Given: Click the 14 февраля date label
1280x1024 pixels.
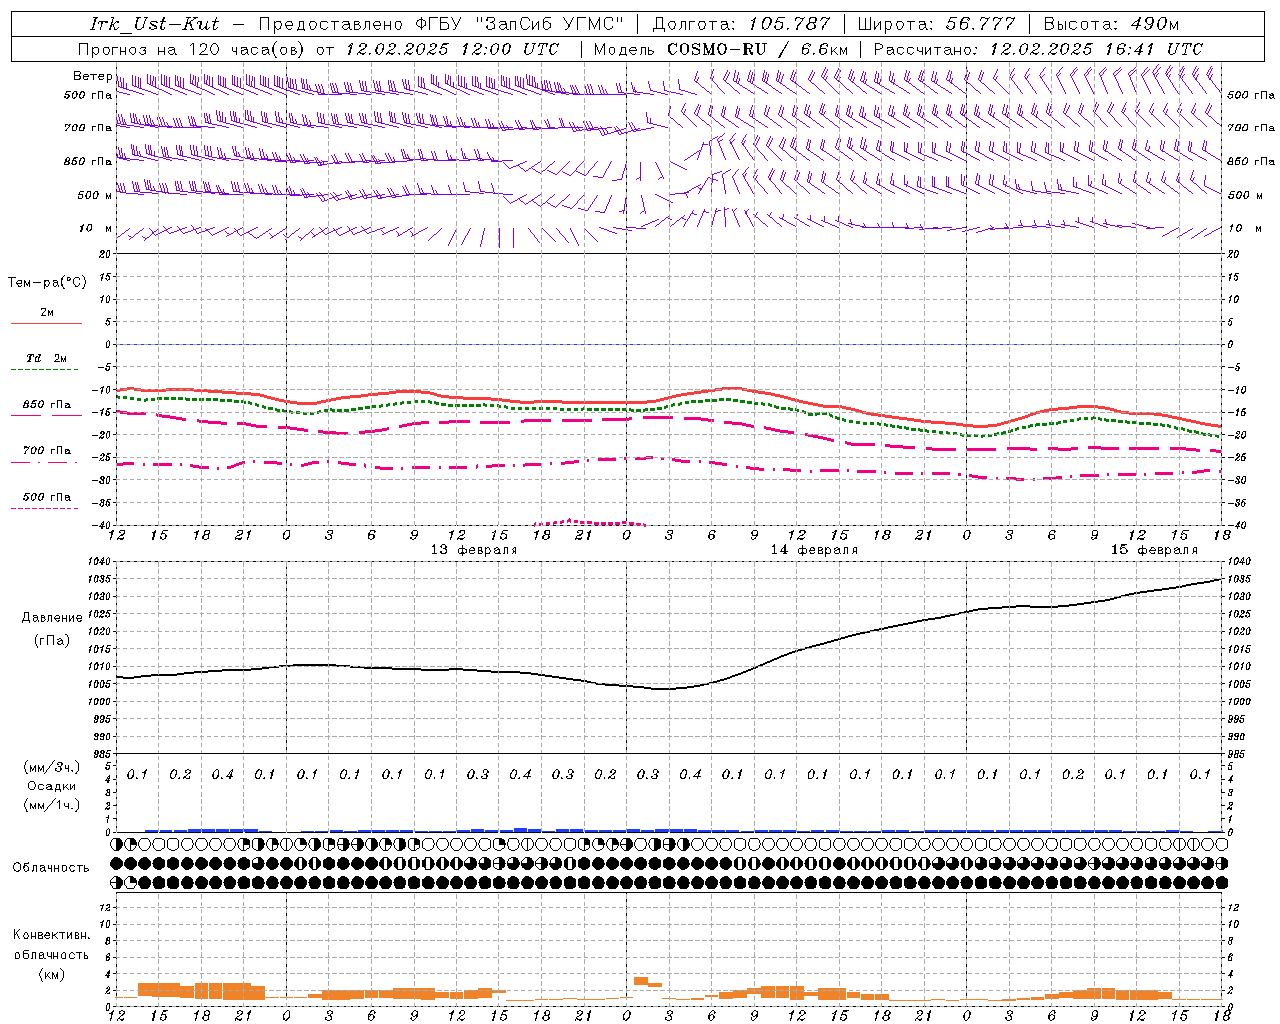Looking at the screenshot, I should [814, 550].
